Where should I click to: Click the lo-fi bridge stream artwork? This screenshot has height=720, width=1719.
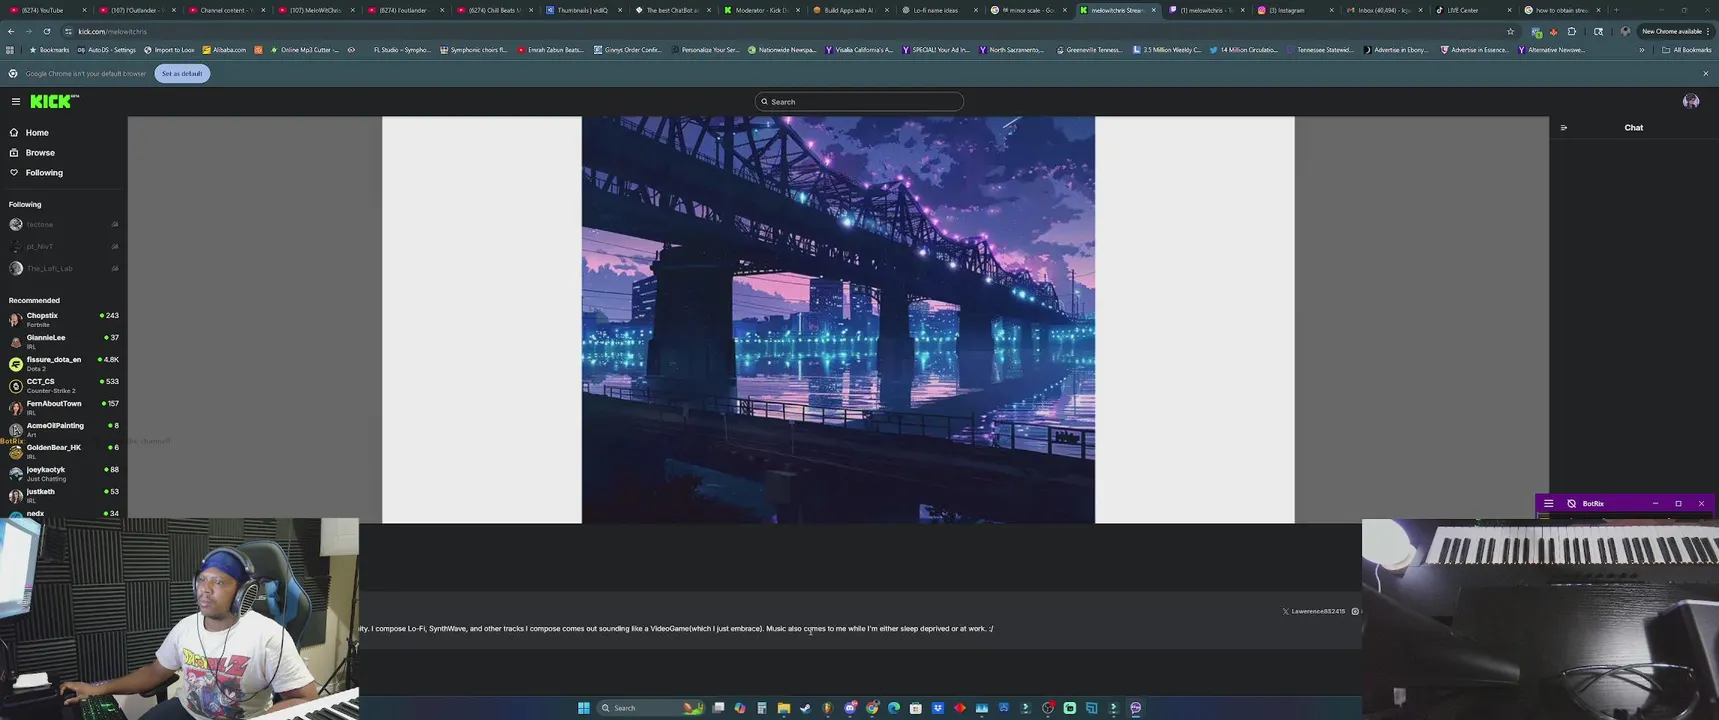click(838, 320)
